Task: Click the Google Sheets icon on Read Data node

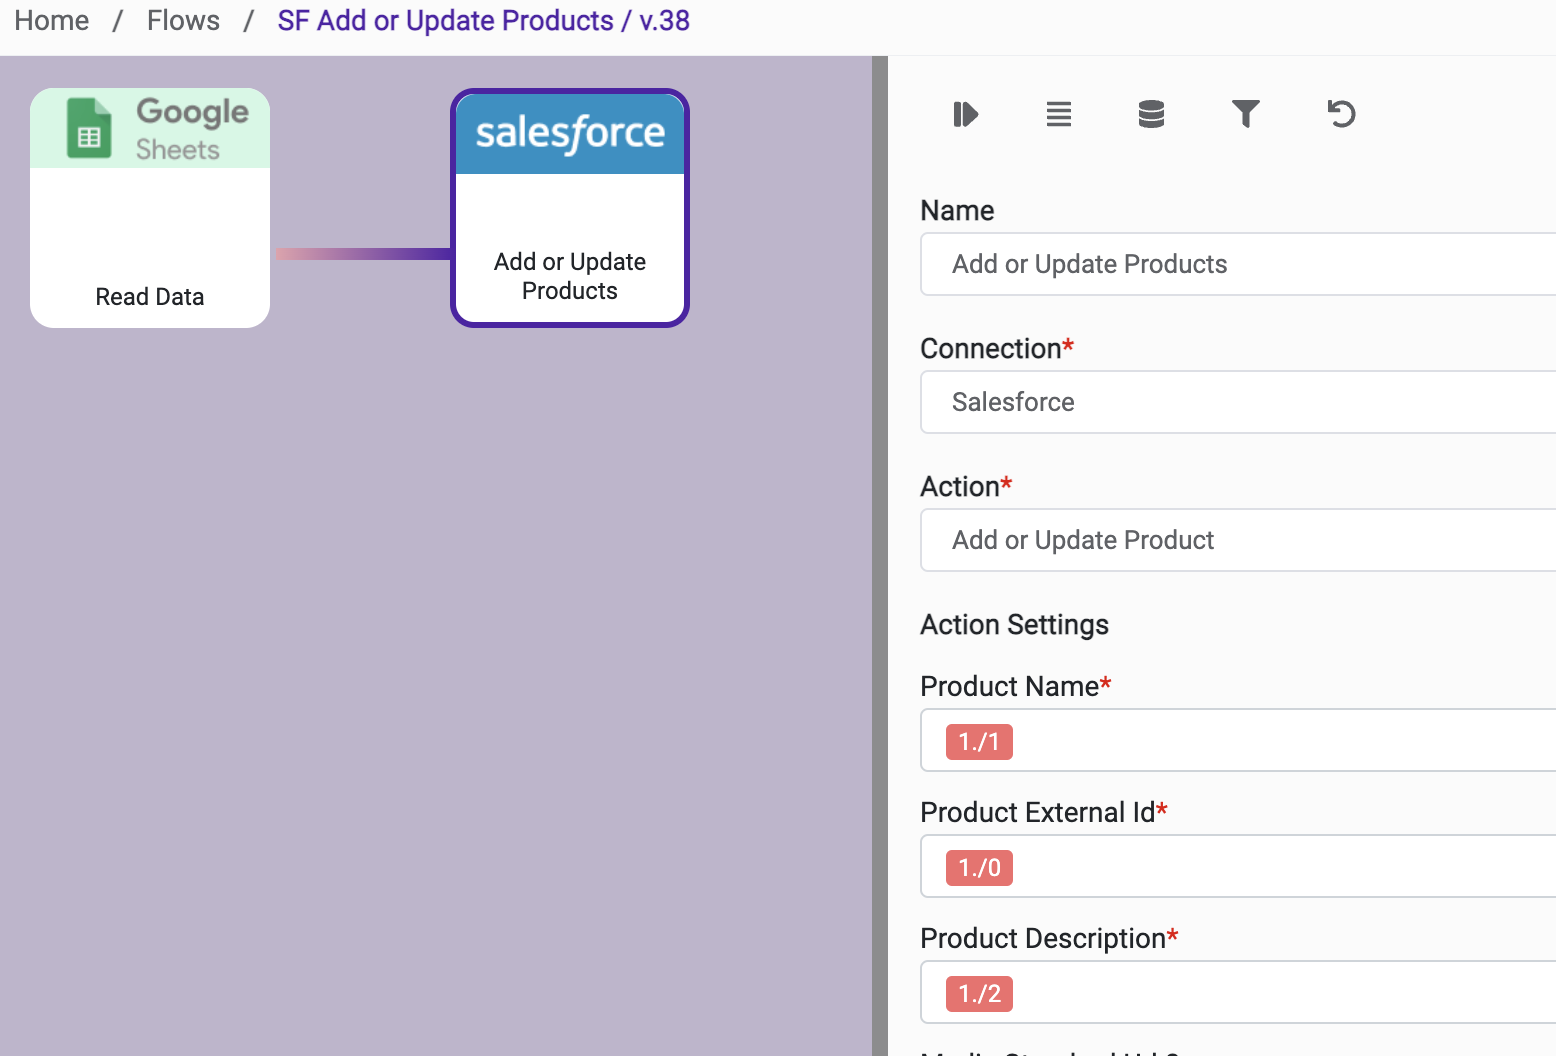Action: 89,128
